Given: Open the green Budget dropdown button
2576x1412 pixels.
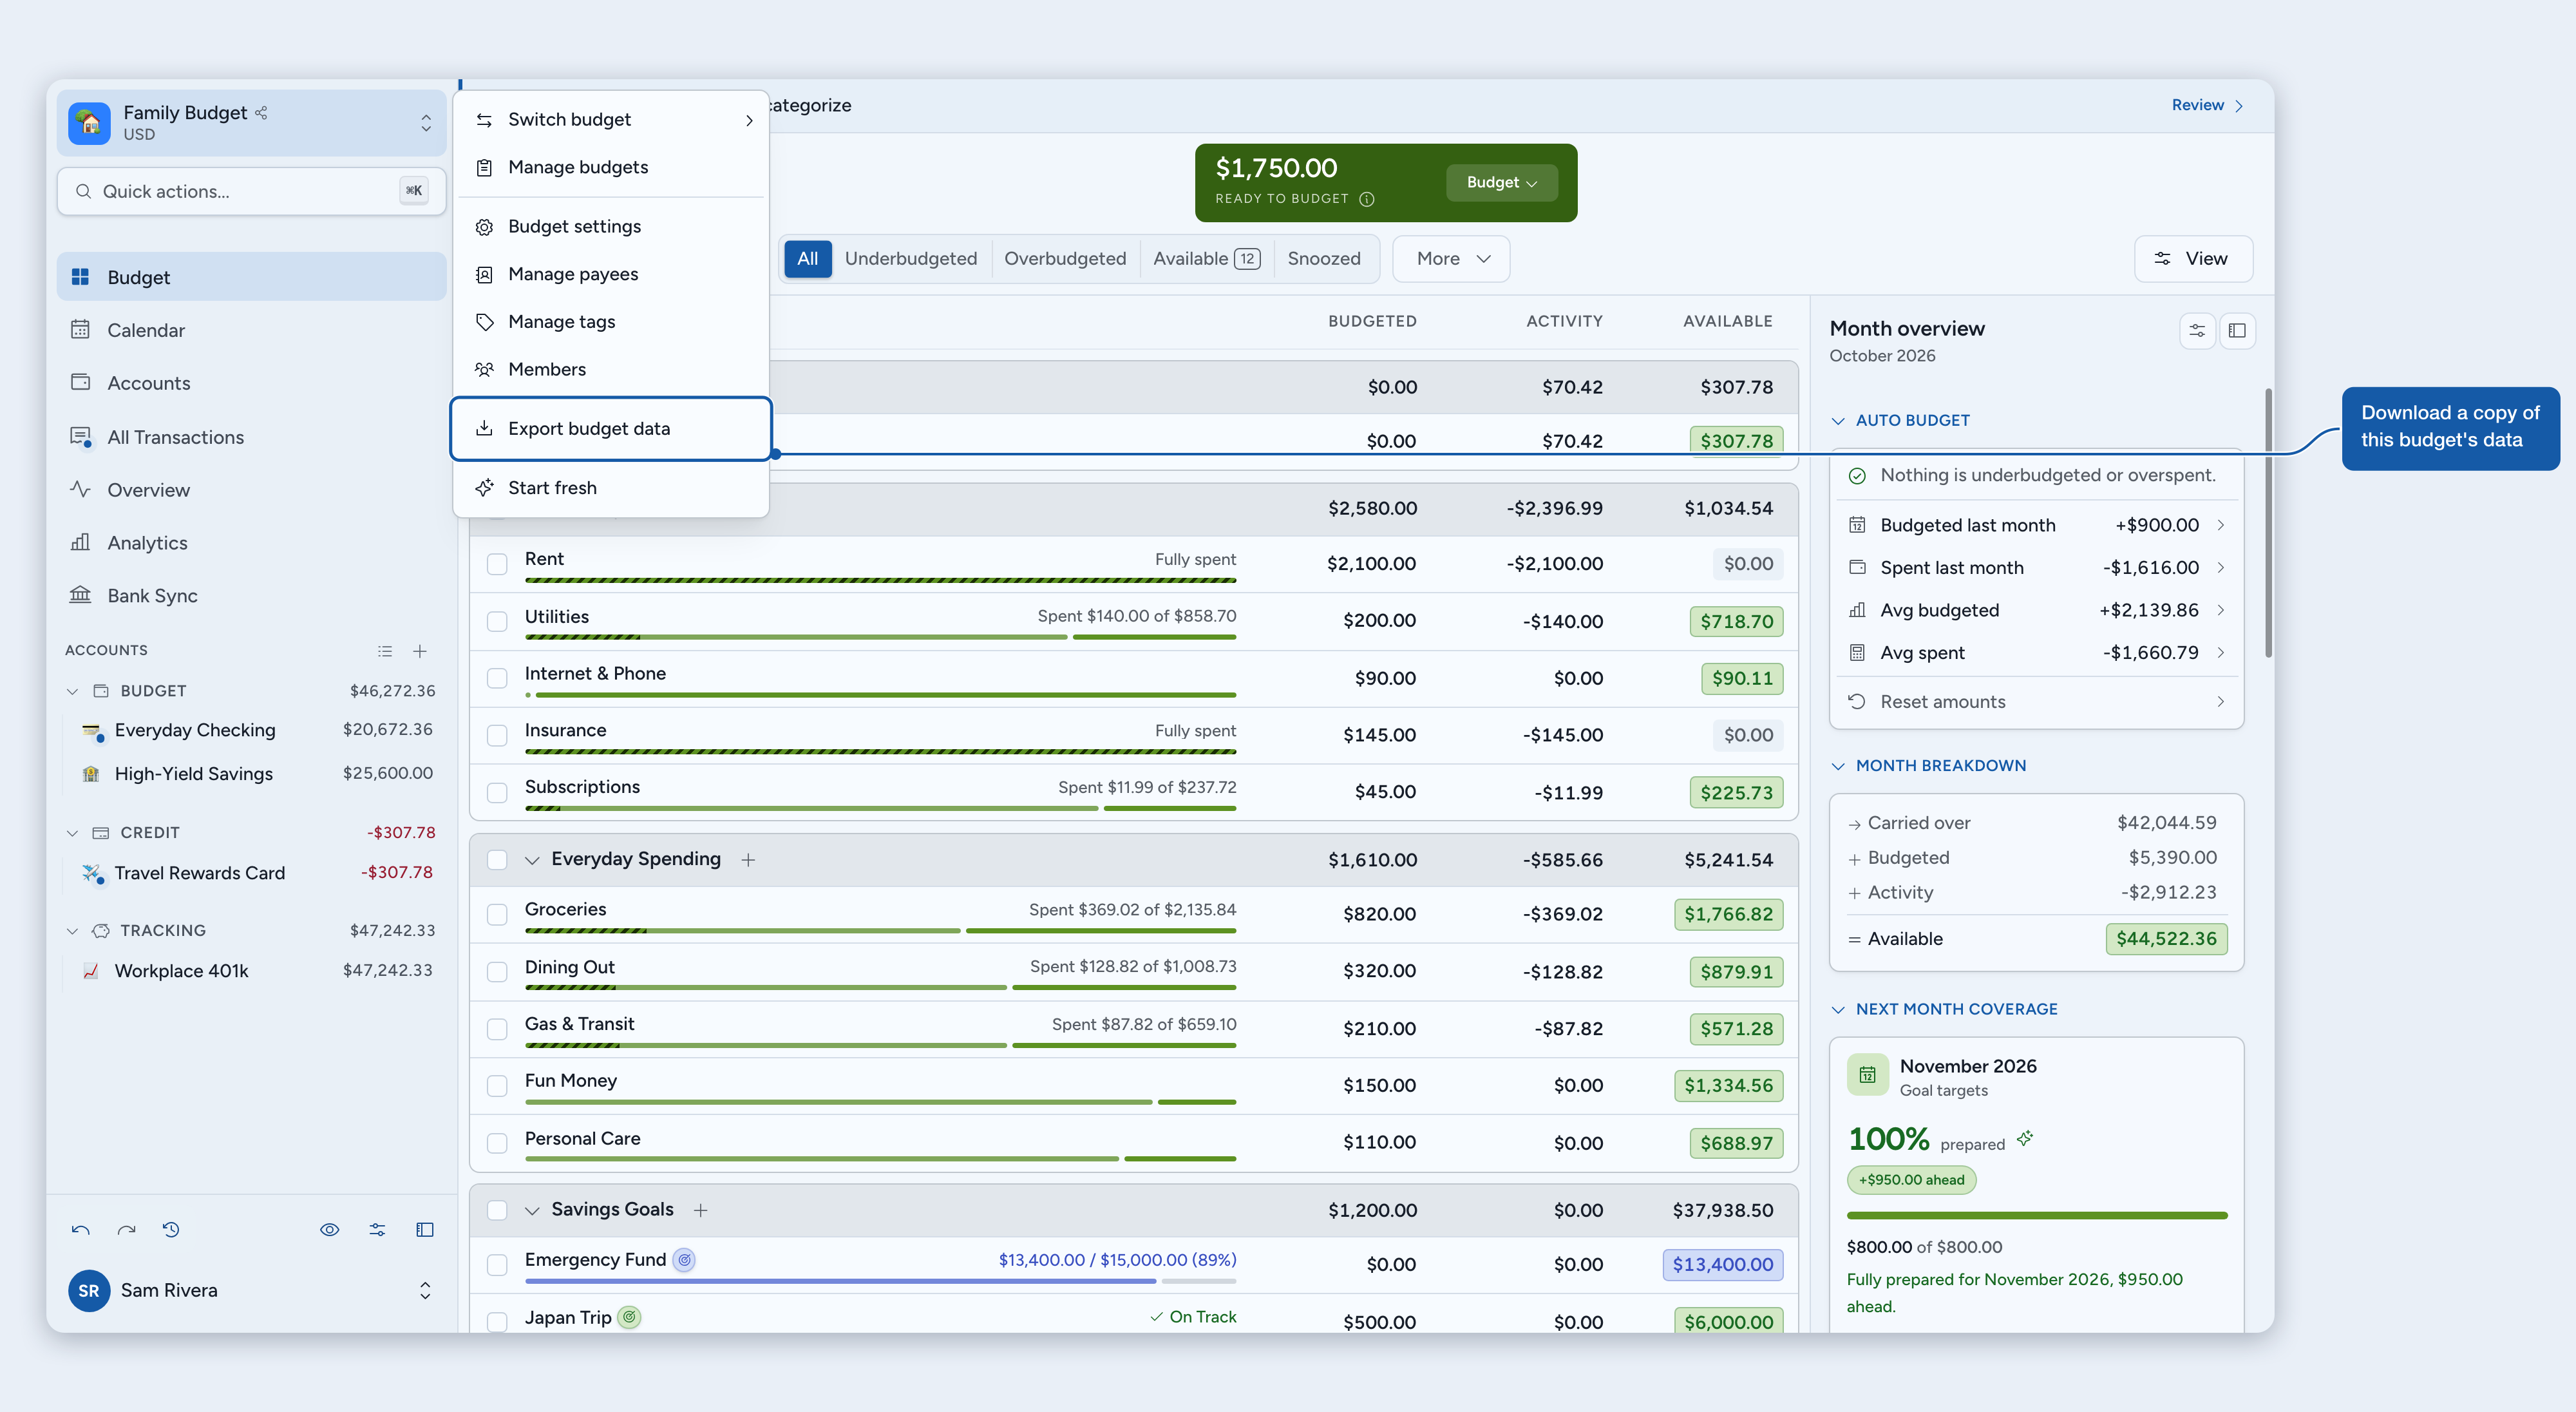Looking at the screenshot, I should [x=1501, y=182].
